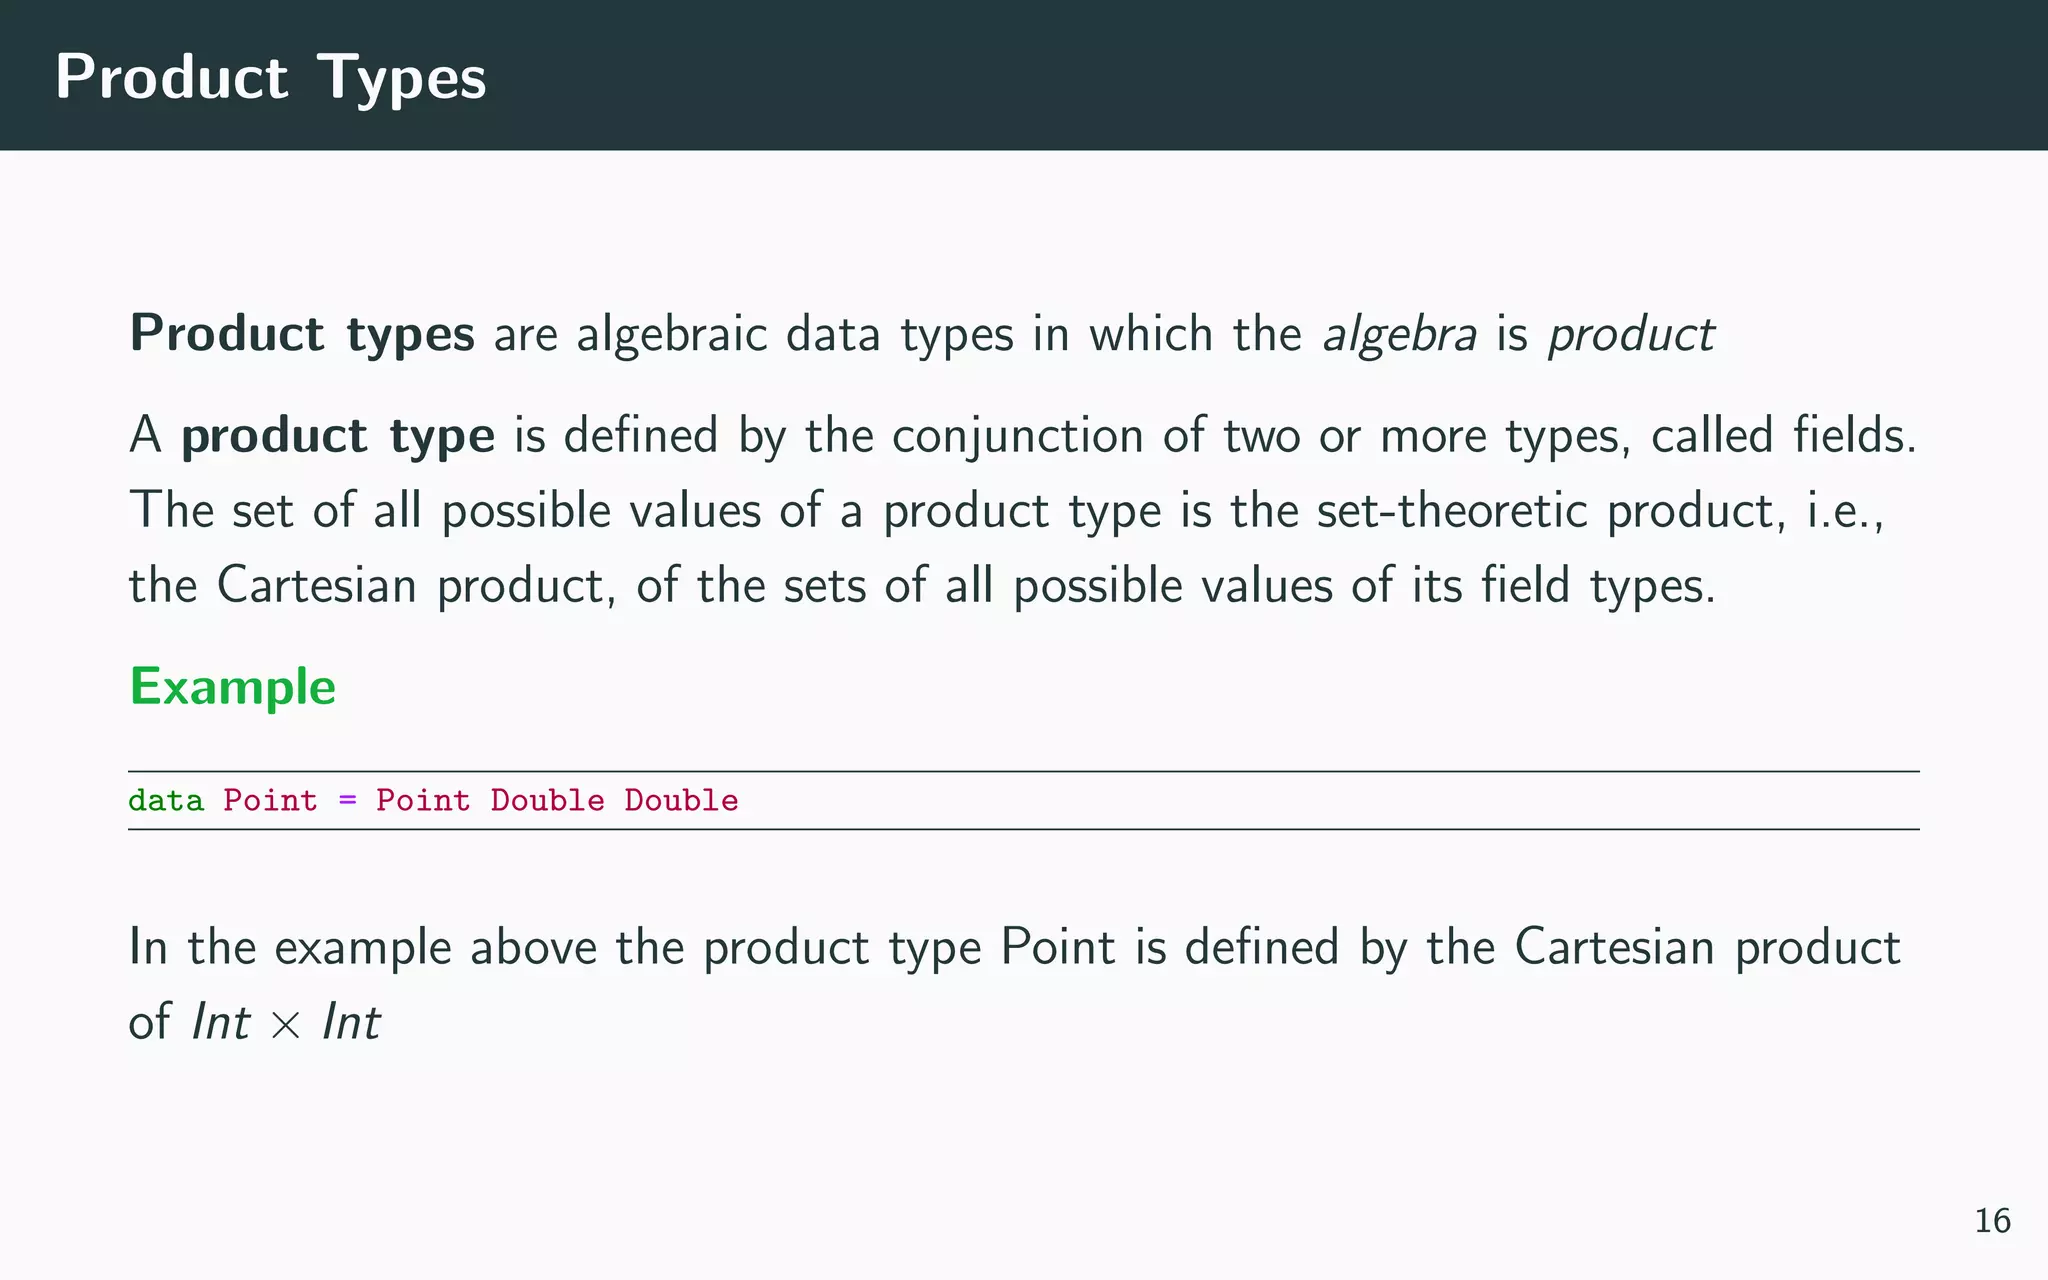Click the word "set-theoretic"

coord(1451,510)
